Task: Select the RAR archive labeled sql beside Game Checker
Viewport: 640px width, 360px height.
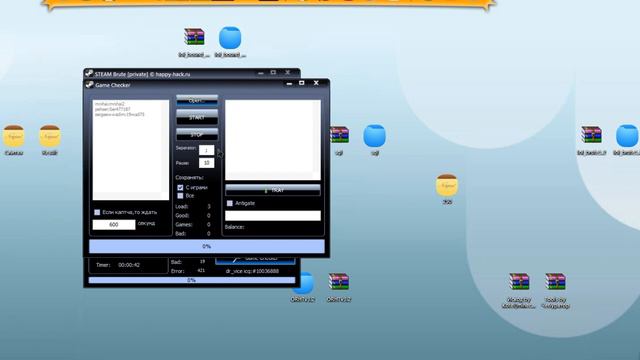Action: point(340,135)
